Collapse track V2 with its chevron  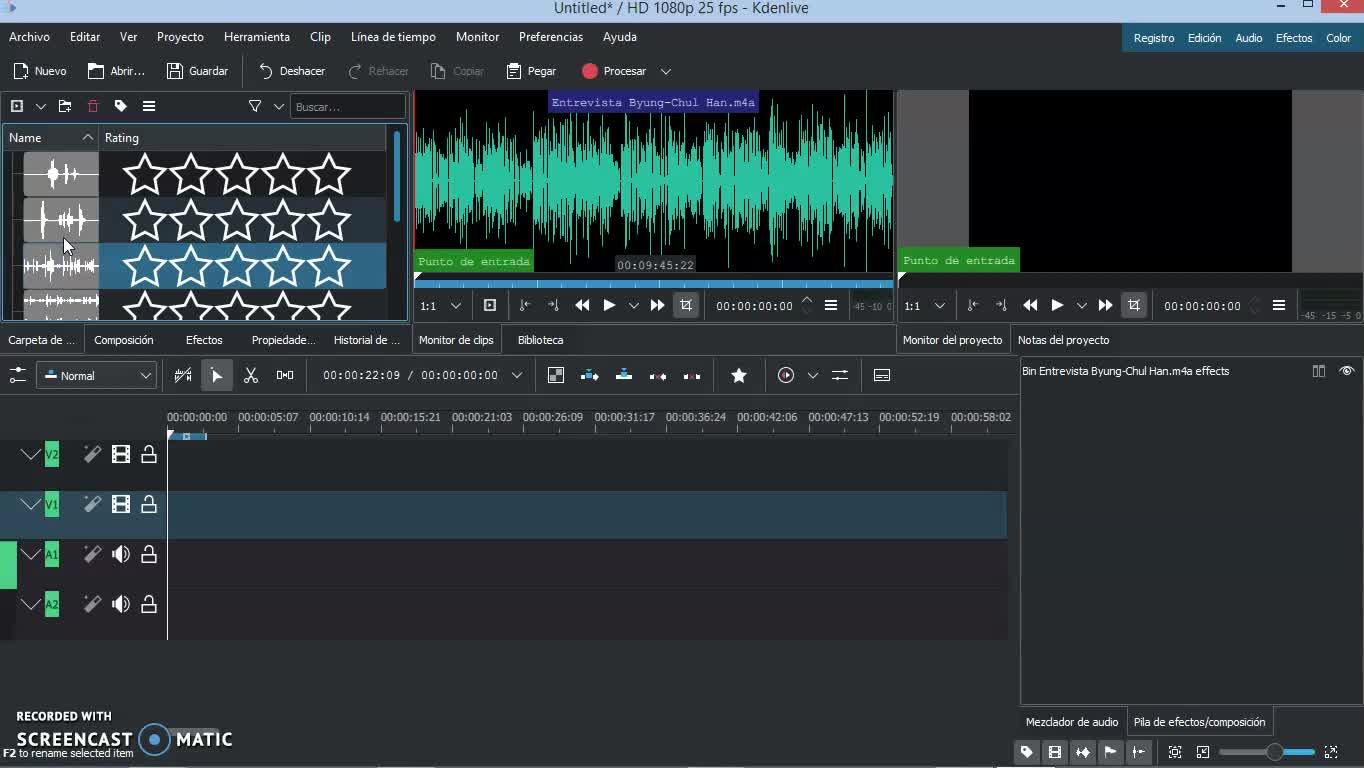pyautogui.click(x=31, y=455)
